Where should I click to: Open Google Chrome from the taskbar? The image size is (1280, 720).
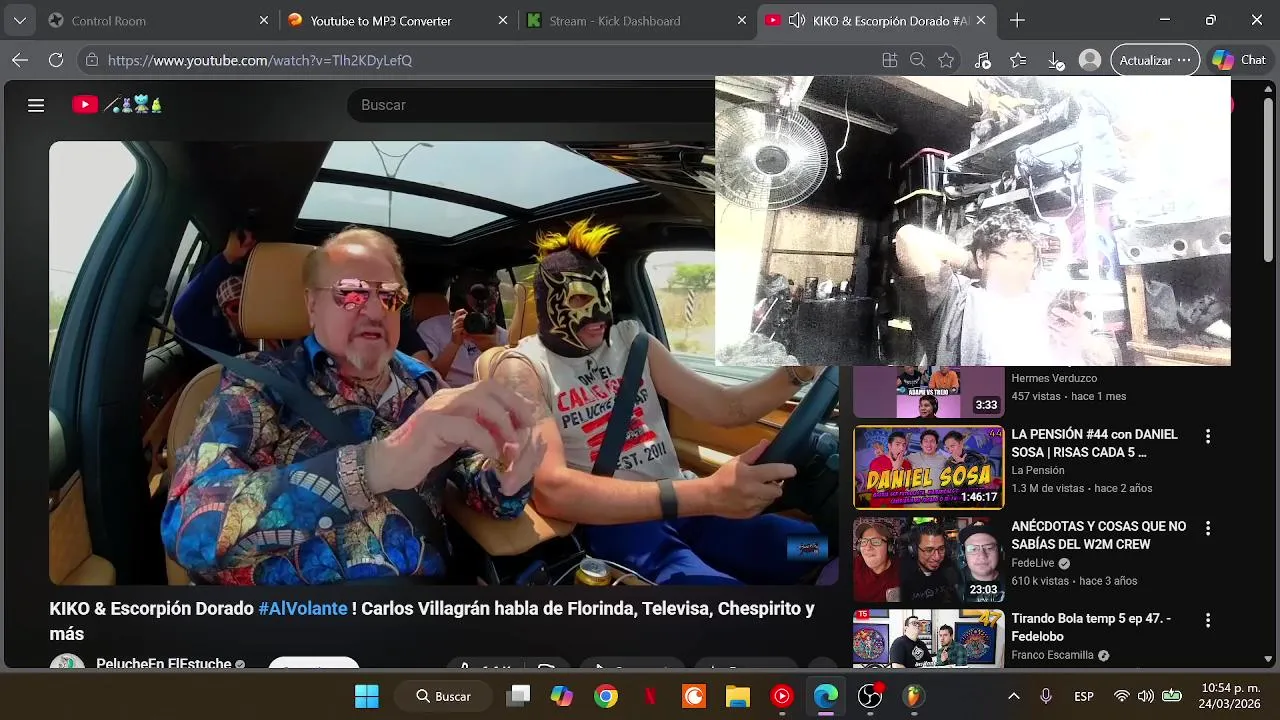pyautogui.click(x=606, y=696)
